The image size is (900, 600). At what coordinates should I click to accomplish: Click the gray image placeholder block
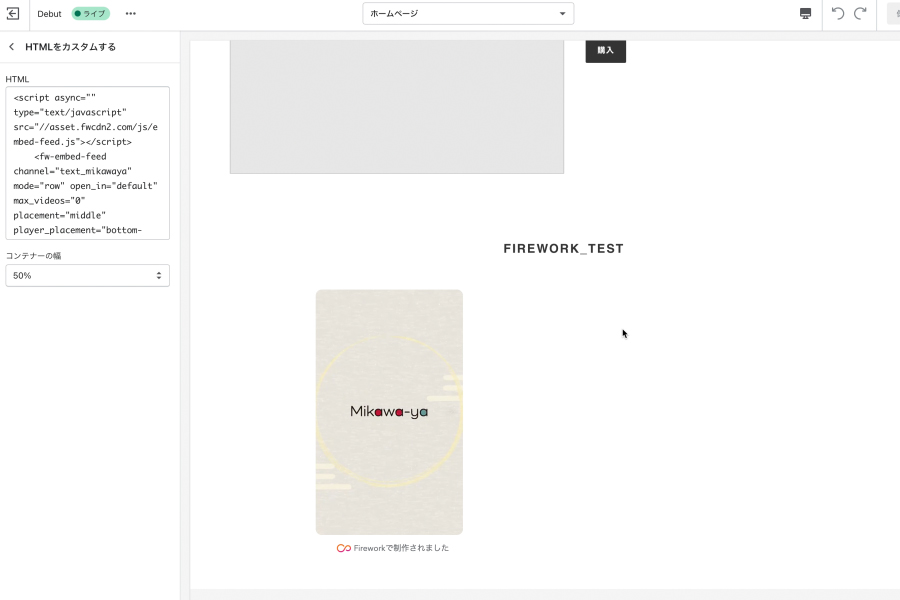tap(397, 107)
